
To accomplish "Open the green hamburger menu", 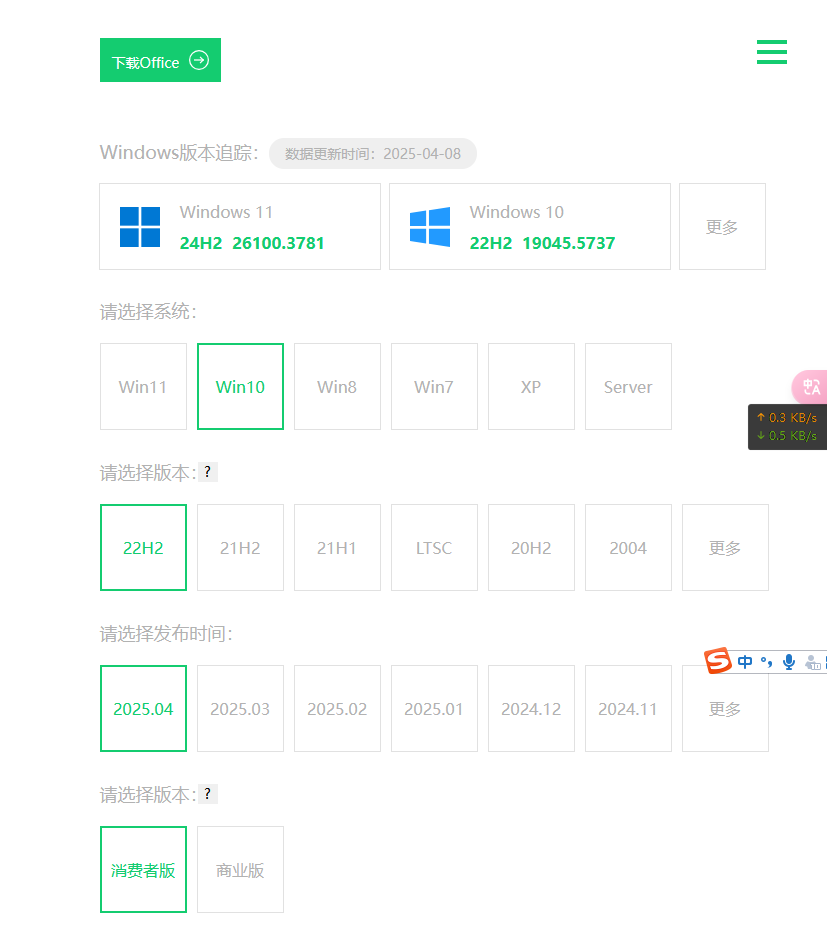I will point(771,52).
